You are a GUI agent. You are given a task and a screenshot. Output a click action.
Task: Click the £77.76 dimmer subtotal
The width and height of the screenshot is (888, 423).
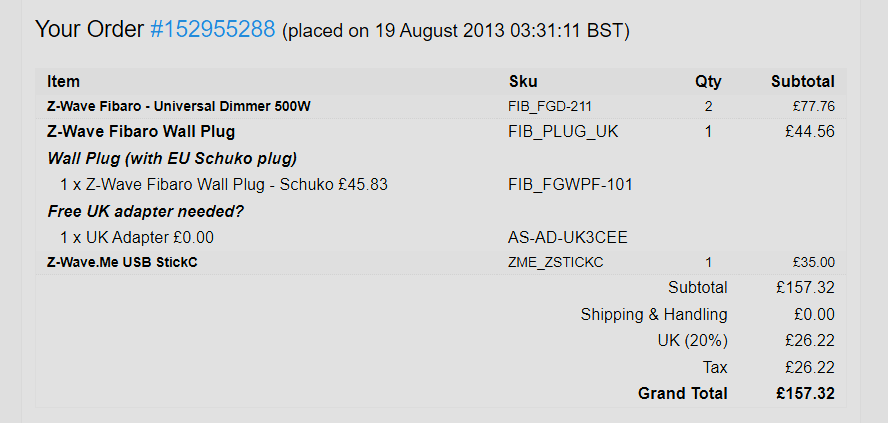[816, 105]
